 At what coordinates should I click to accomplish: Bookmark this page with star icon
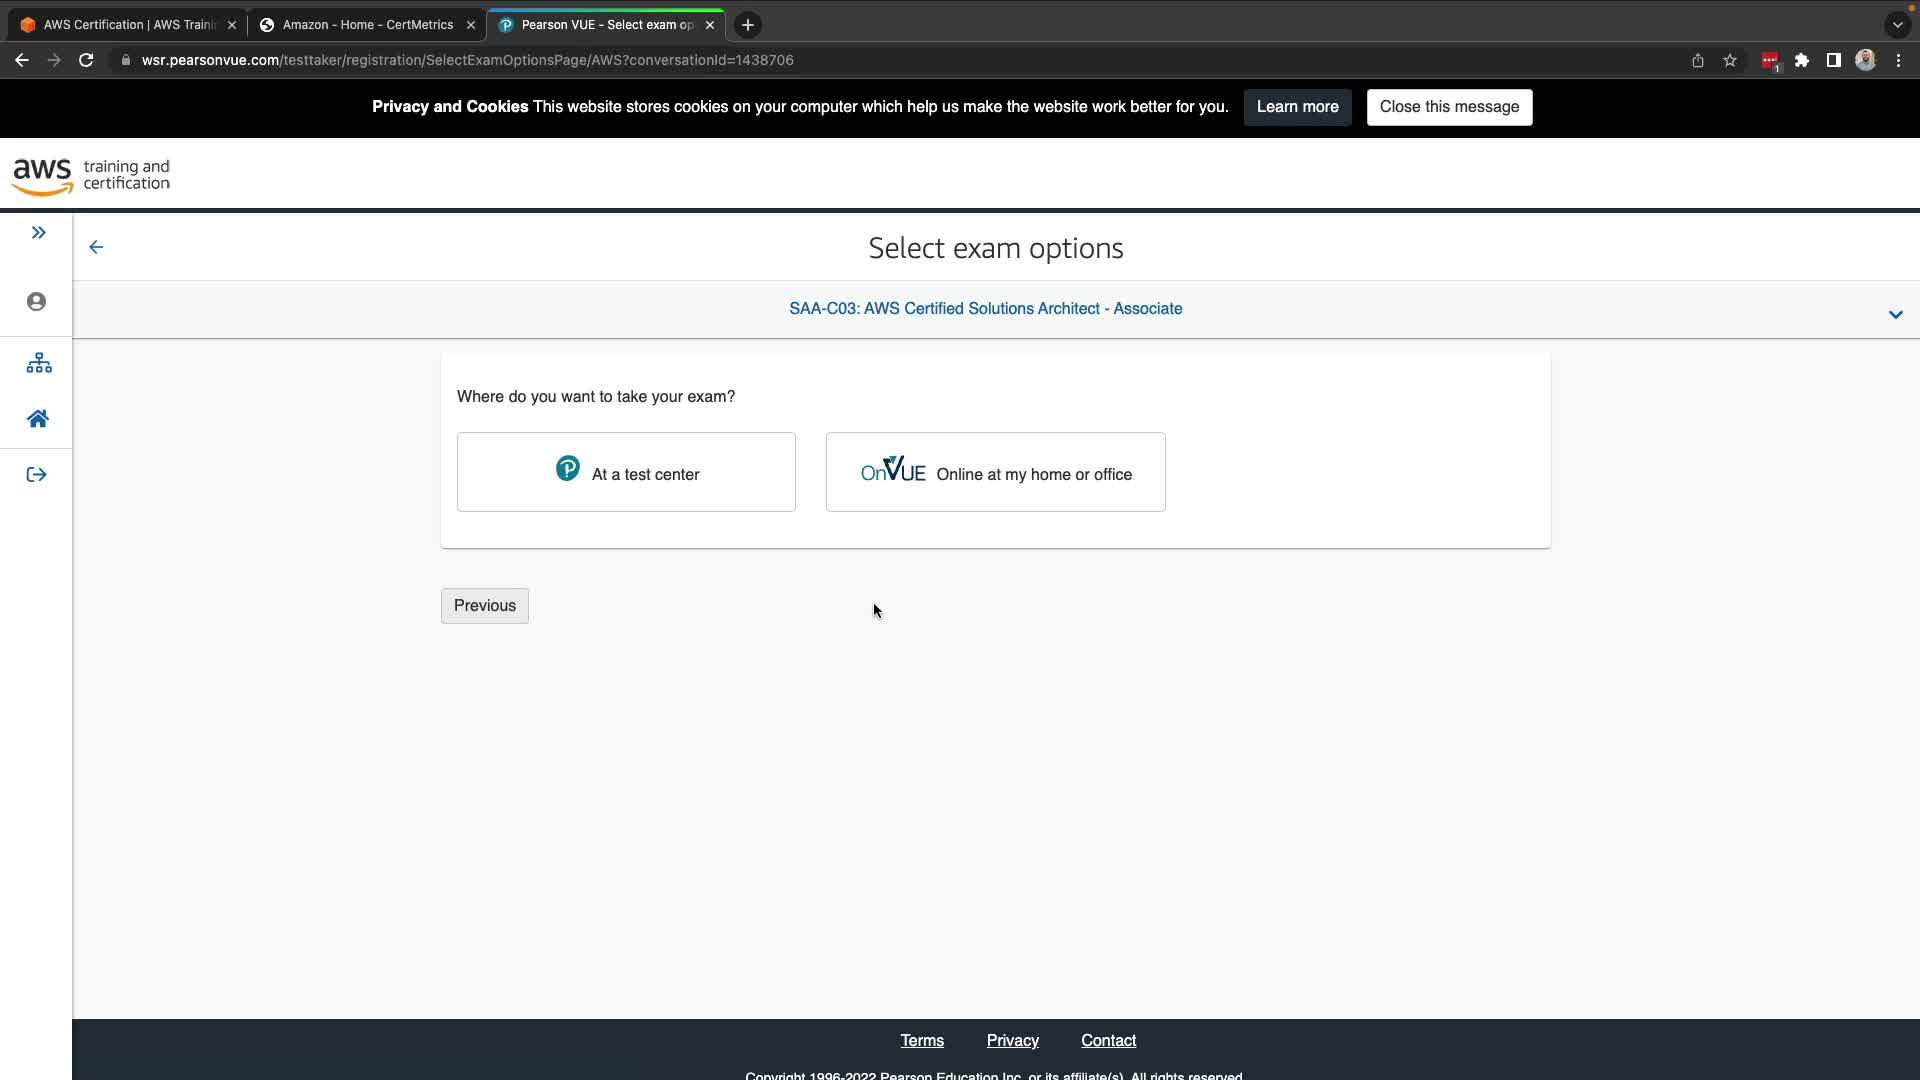tap(1730, 61)
